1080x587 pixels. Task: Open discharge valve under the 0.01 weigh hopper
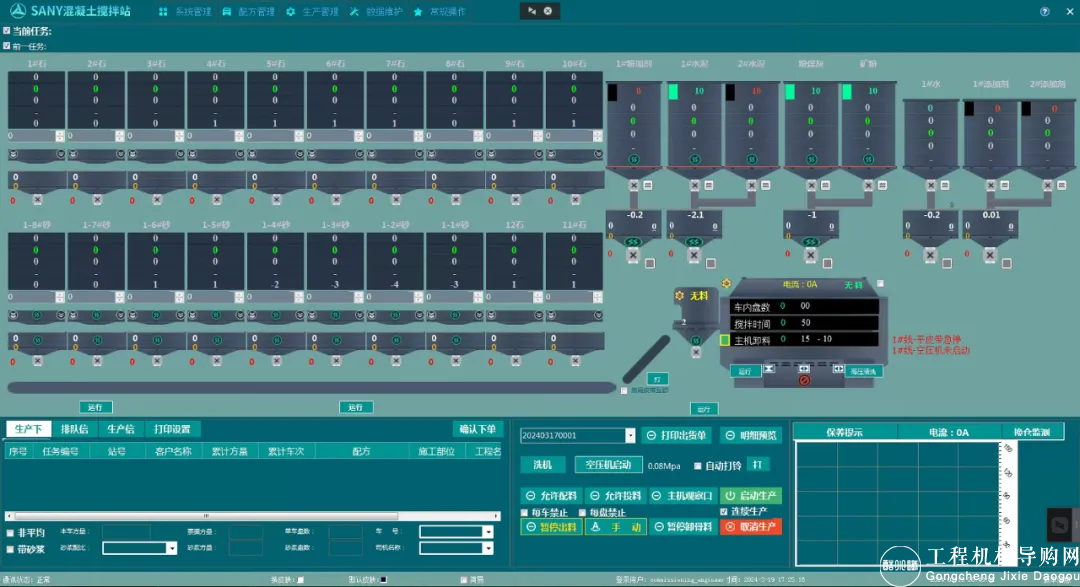pyautogui.click(x=990, y=255)
